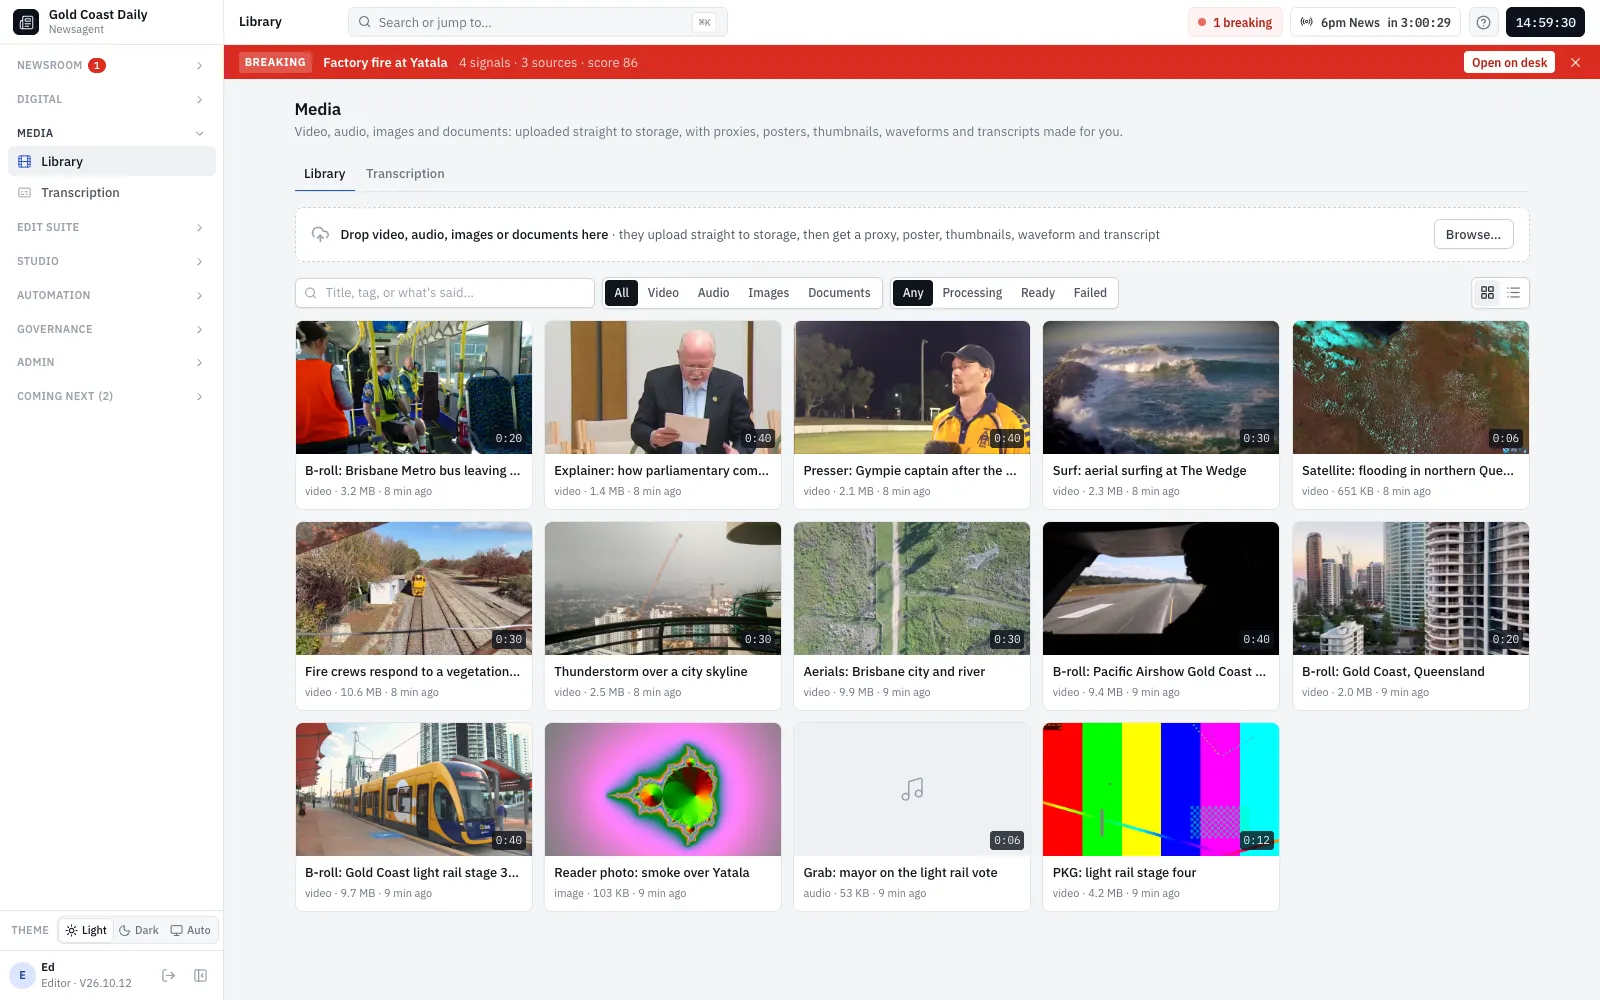
Task: Open PKG light rail stage four thumbnail
Action: [1161, 789]
